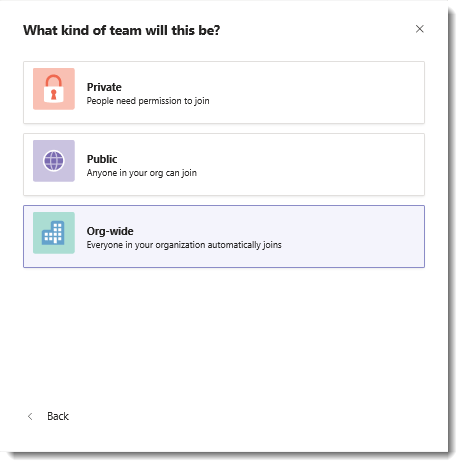Click the green building Org-wide icon
The image size is (463, 467).
tap(54, 233)
